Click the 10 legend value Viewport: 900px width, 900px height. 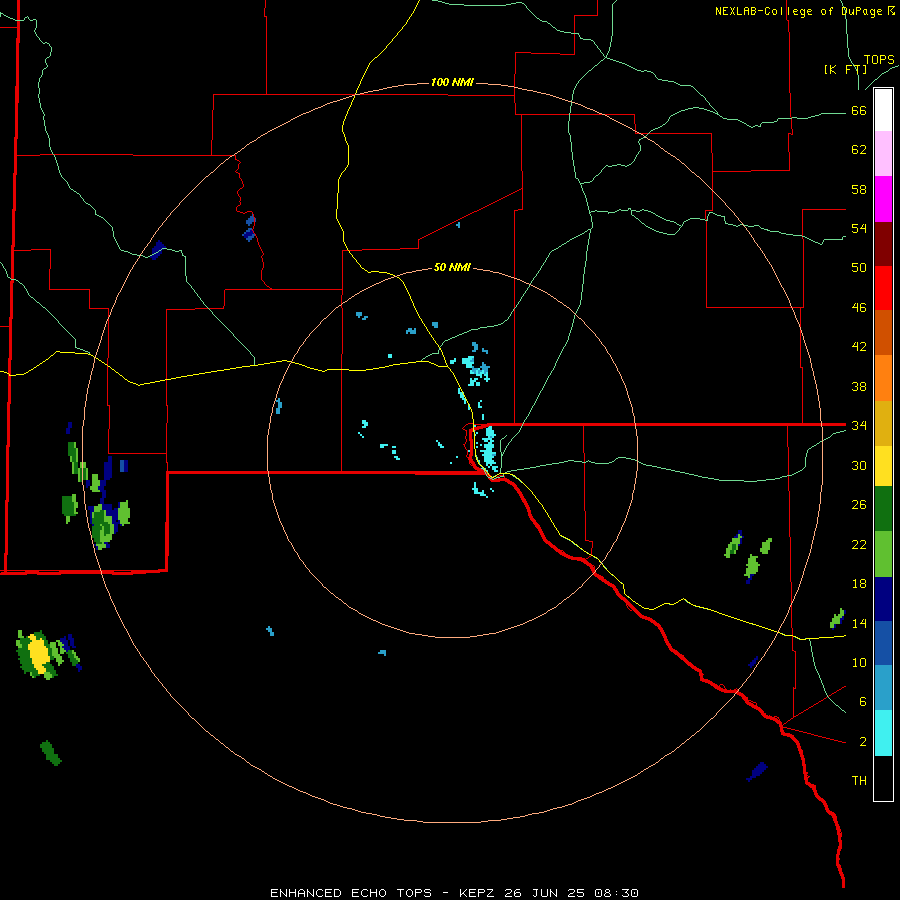tap(859, 663)
